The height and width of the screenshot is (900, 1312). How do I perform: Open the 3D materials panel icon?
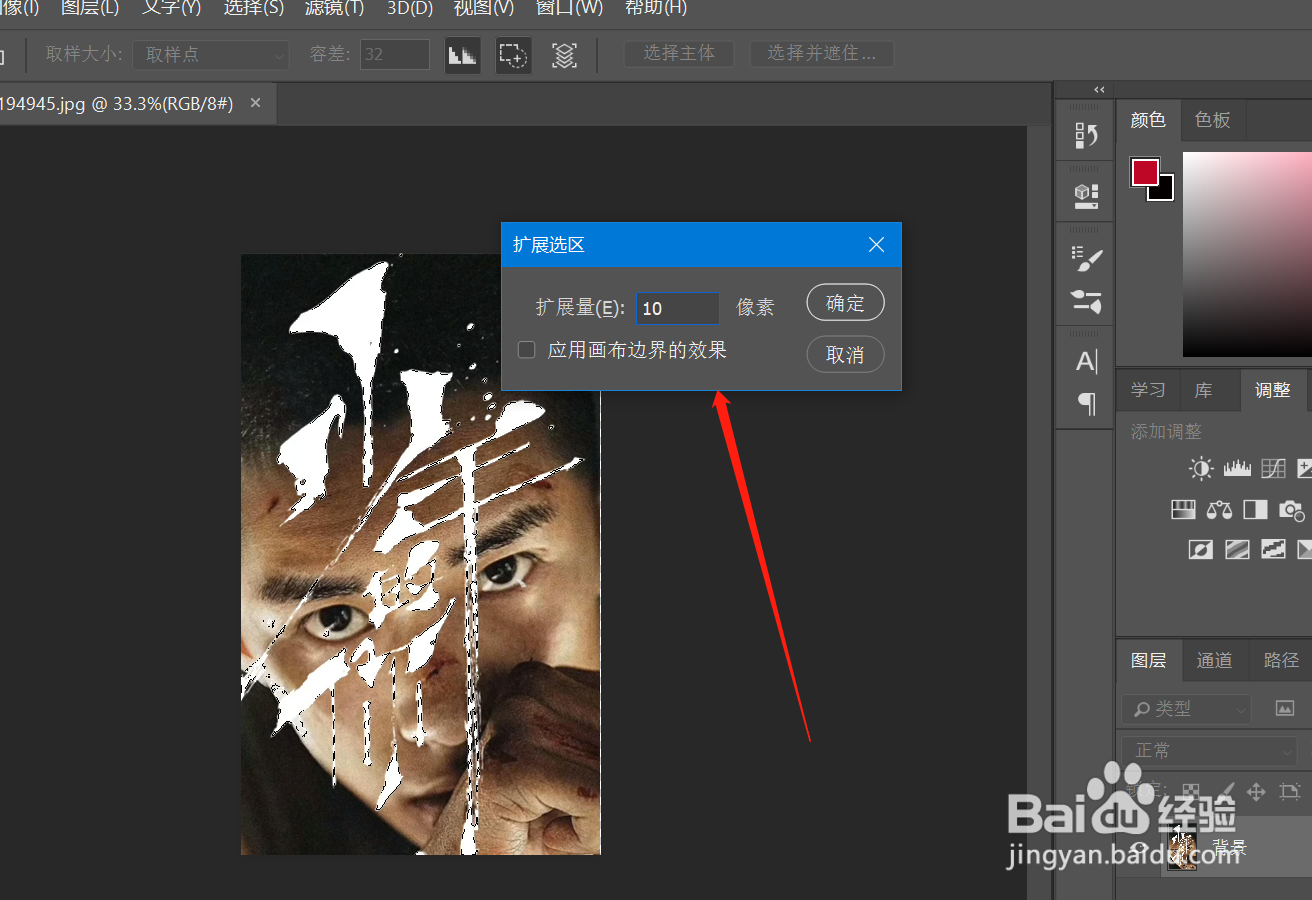click(1086, 194)
